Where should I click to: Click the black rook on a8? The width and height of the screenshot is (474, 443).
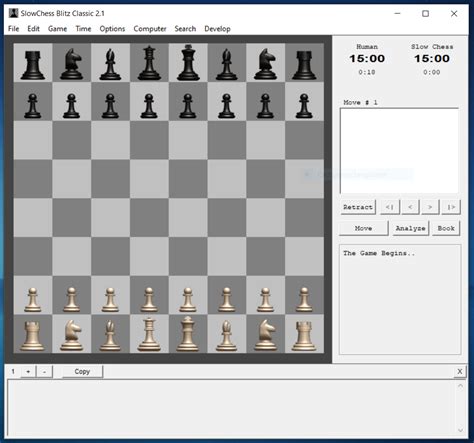pyautogui.click(x=32, y=65)
